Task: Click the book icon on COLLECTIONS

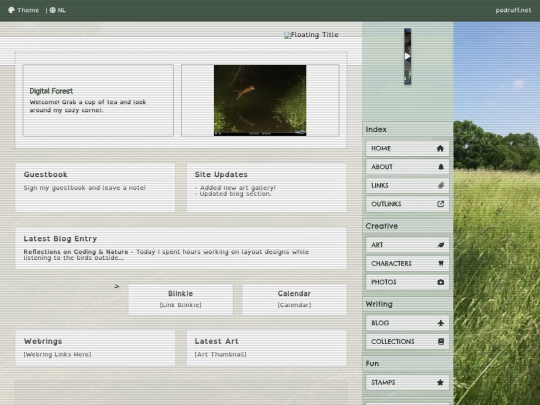Action: point(441,342)
